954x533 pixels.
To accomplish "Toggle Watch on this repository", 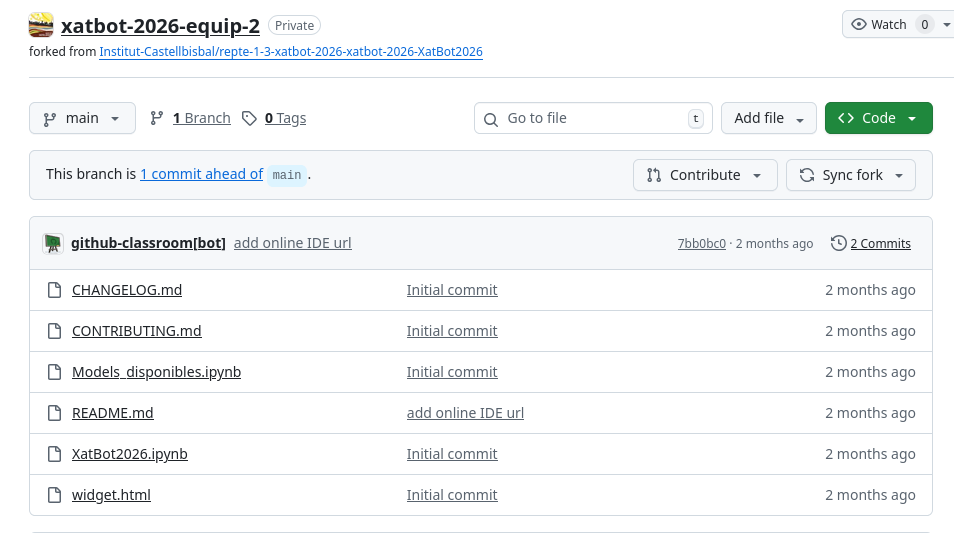I will 878,25.
